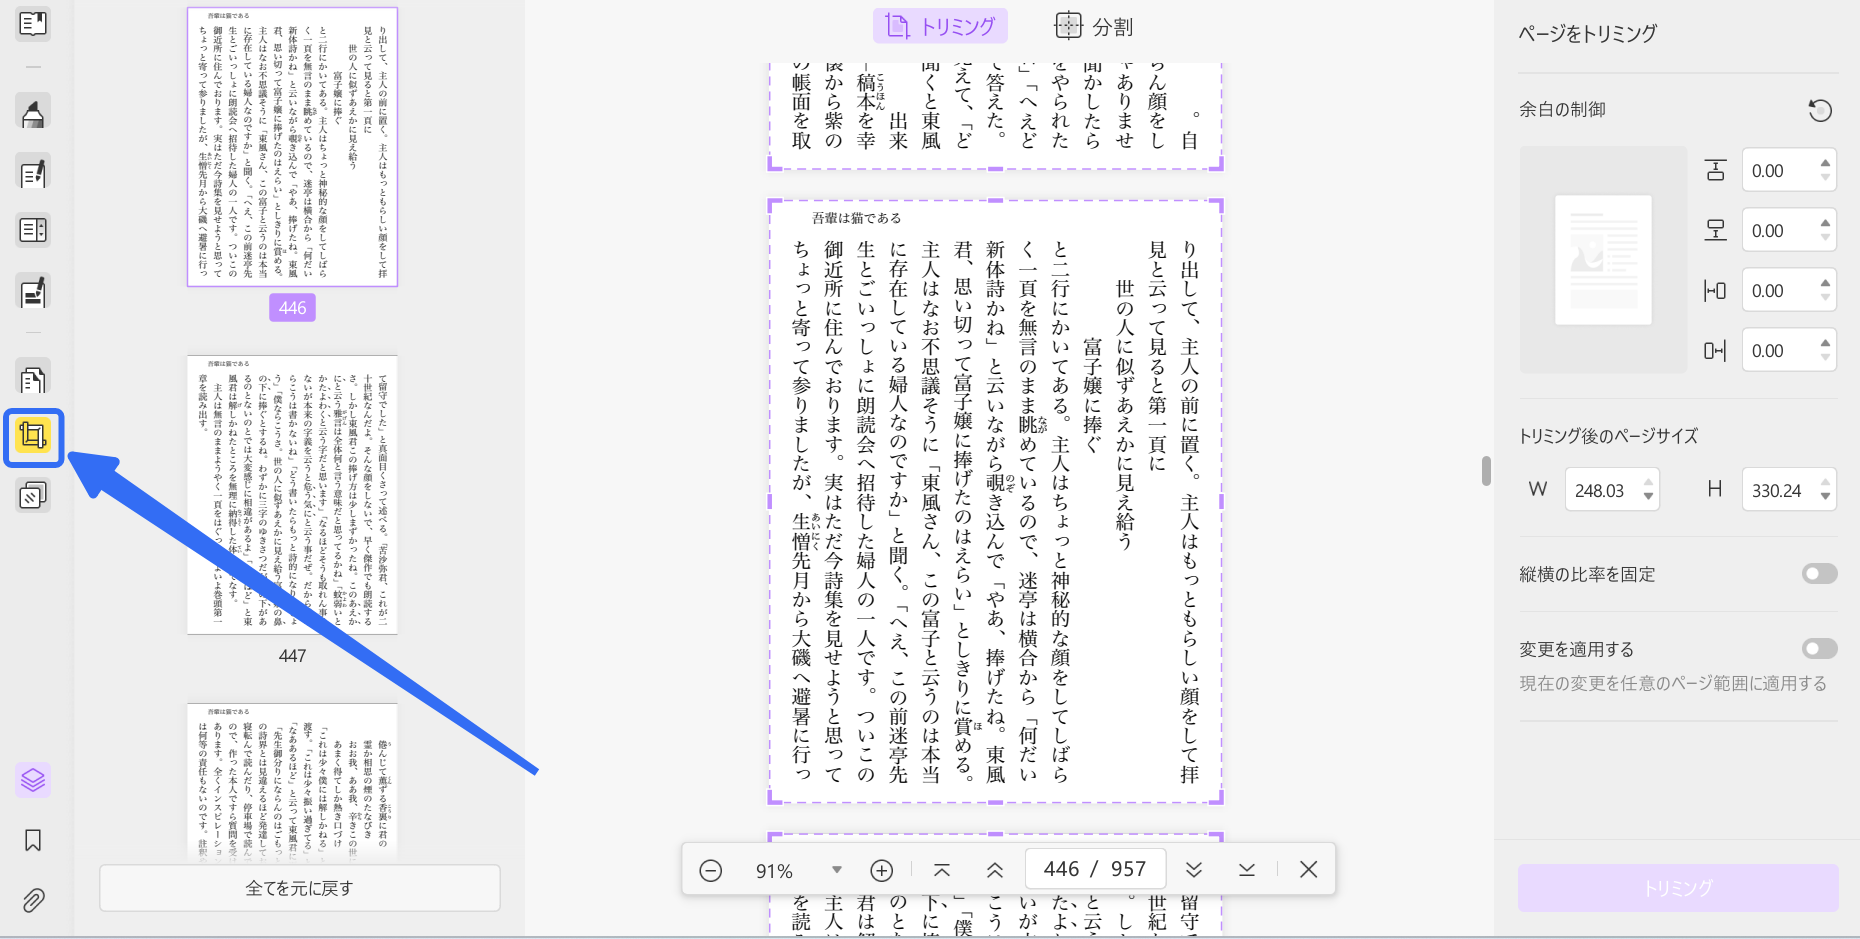Switch to Edit PDF mode icon
This screenshot has height=939, width=1860.
[x=33, y=173]
